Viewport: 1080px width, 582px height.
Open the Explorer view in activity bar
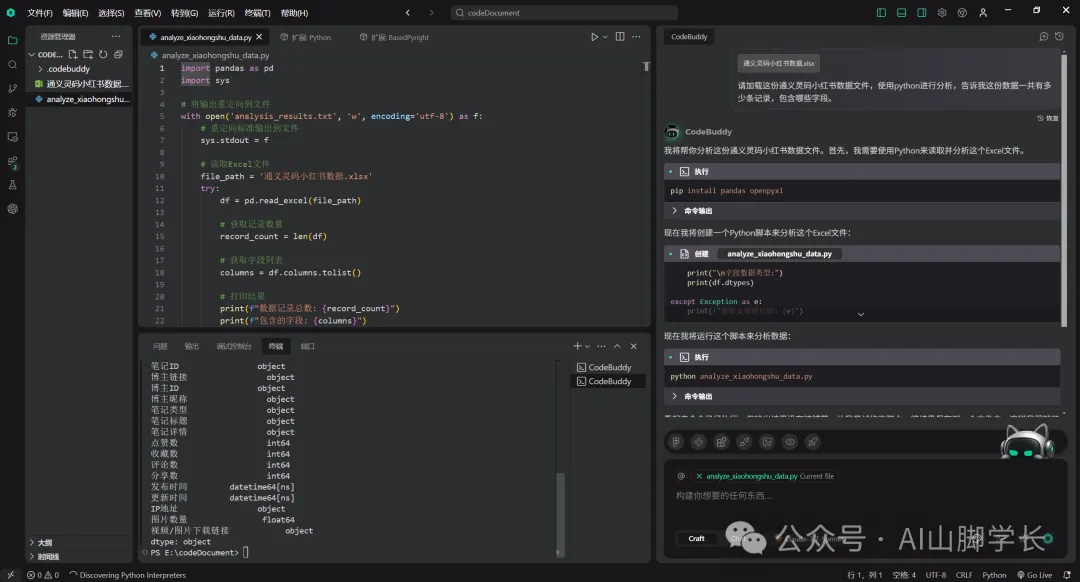click(x=12, y=41)
